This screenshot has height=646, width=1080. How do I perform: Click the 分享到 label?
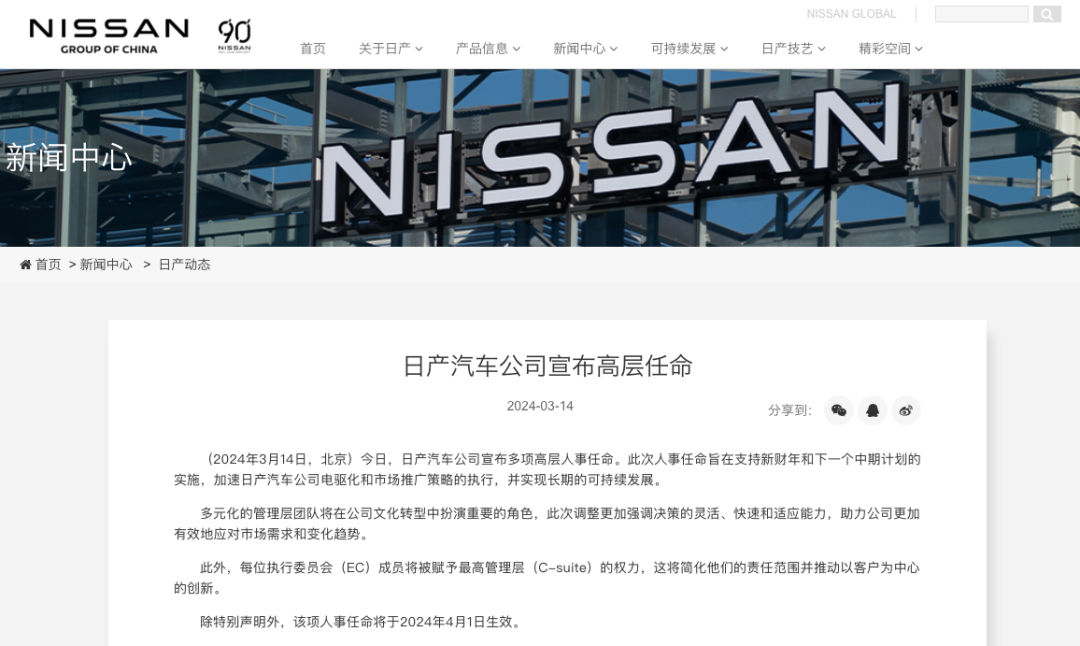(x=790, y=410)
